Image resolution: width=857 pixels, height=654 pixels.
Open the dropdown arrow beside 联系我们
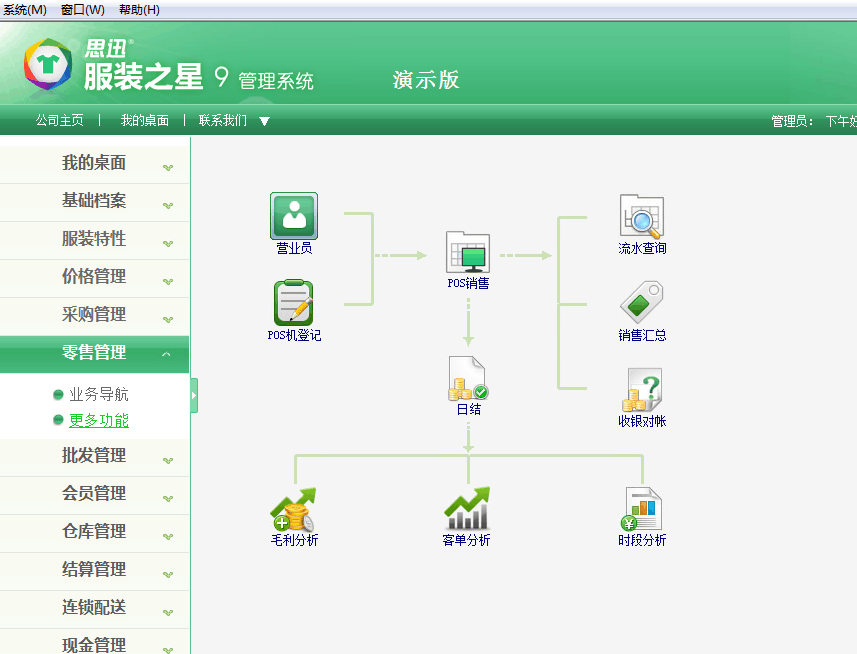pos(265,121)
